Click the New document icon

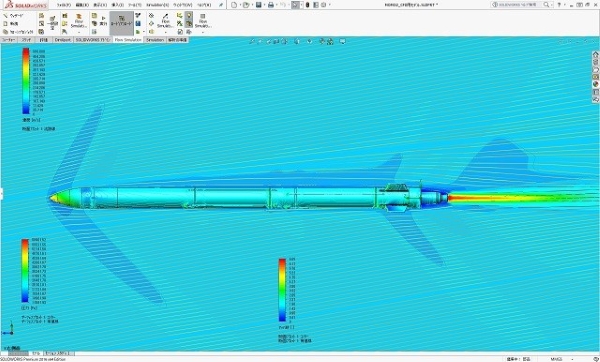(234, 5)
